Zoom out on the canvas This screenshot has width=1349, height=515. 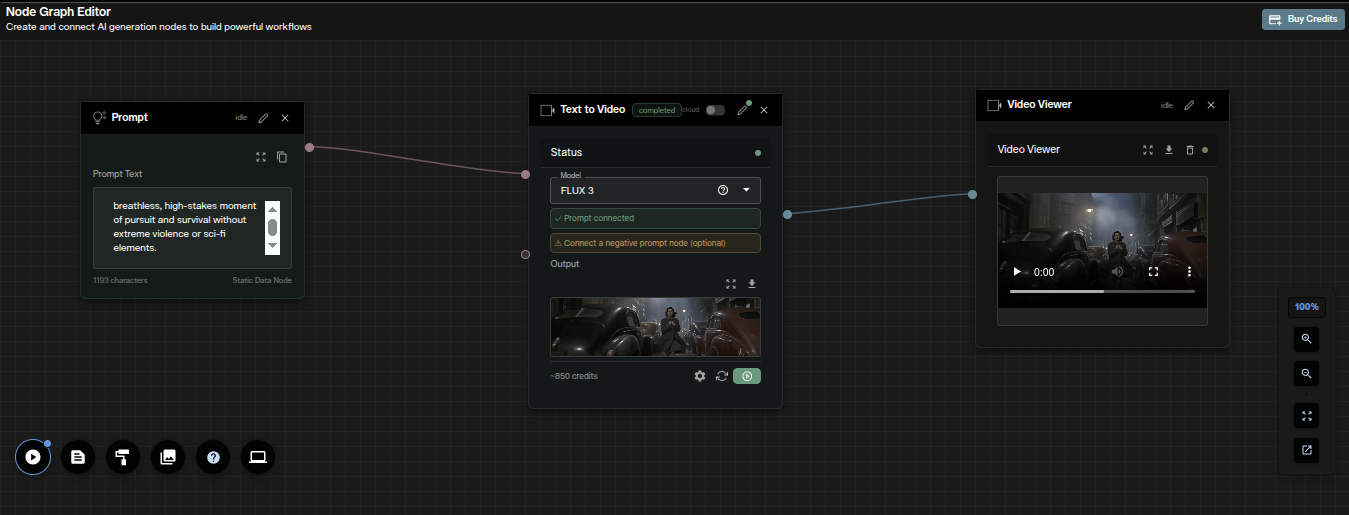tap(1306, 374)
